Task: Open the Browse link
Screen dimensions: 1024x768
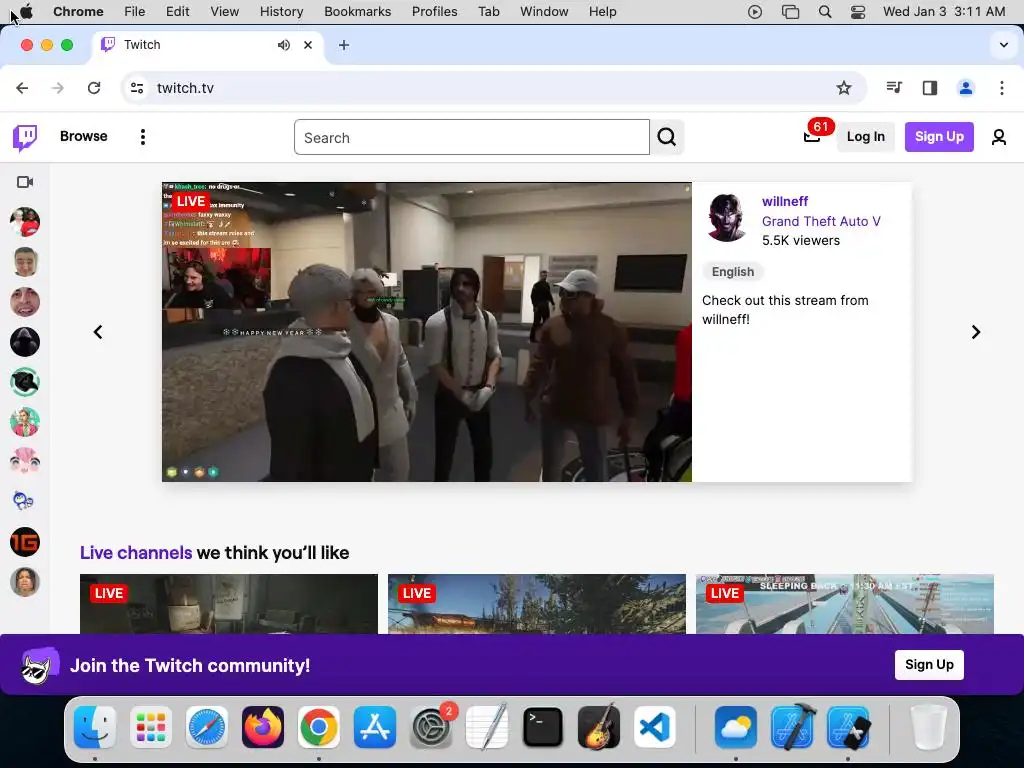Action: pos(84,136)
